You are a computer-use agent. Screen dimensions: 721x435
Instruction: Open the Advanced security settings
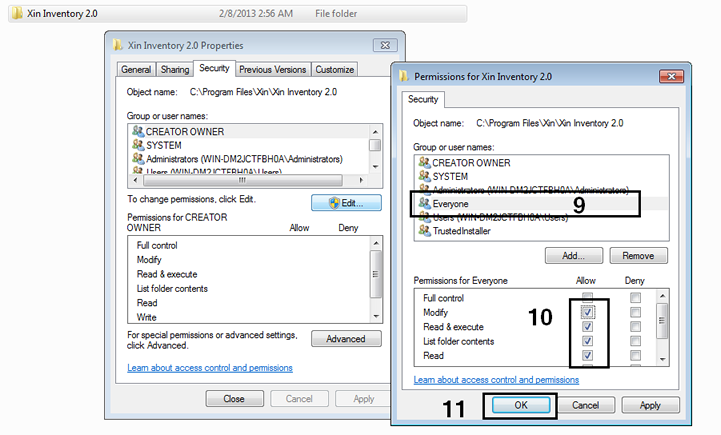[x=346, y=339]
